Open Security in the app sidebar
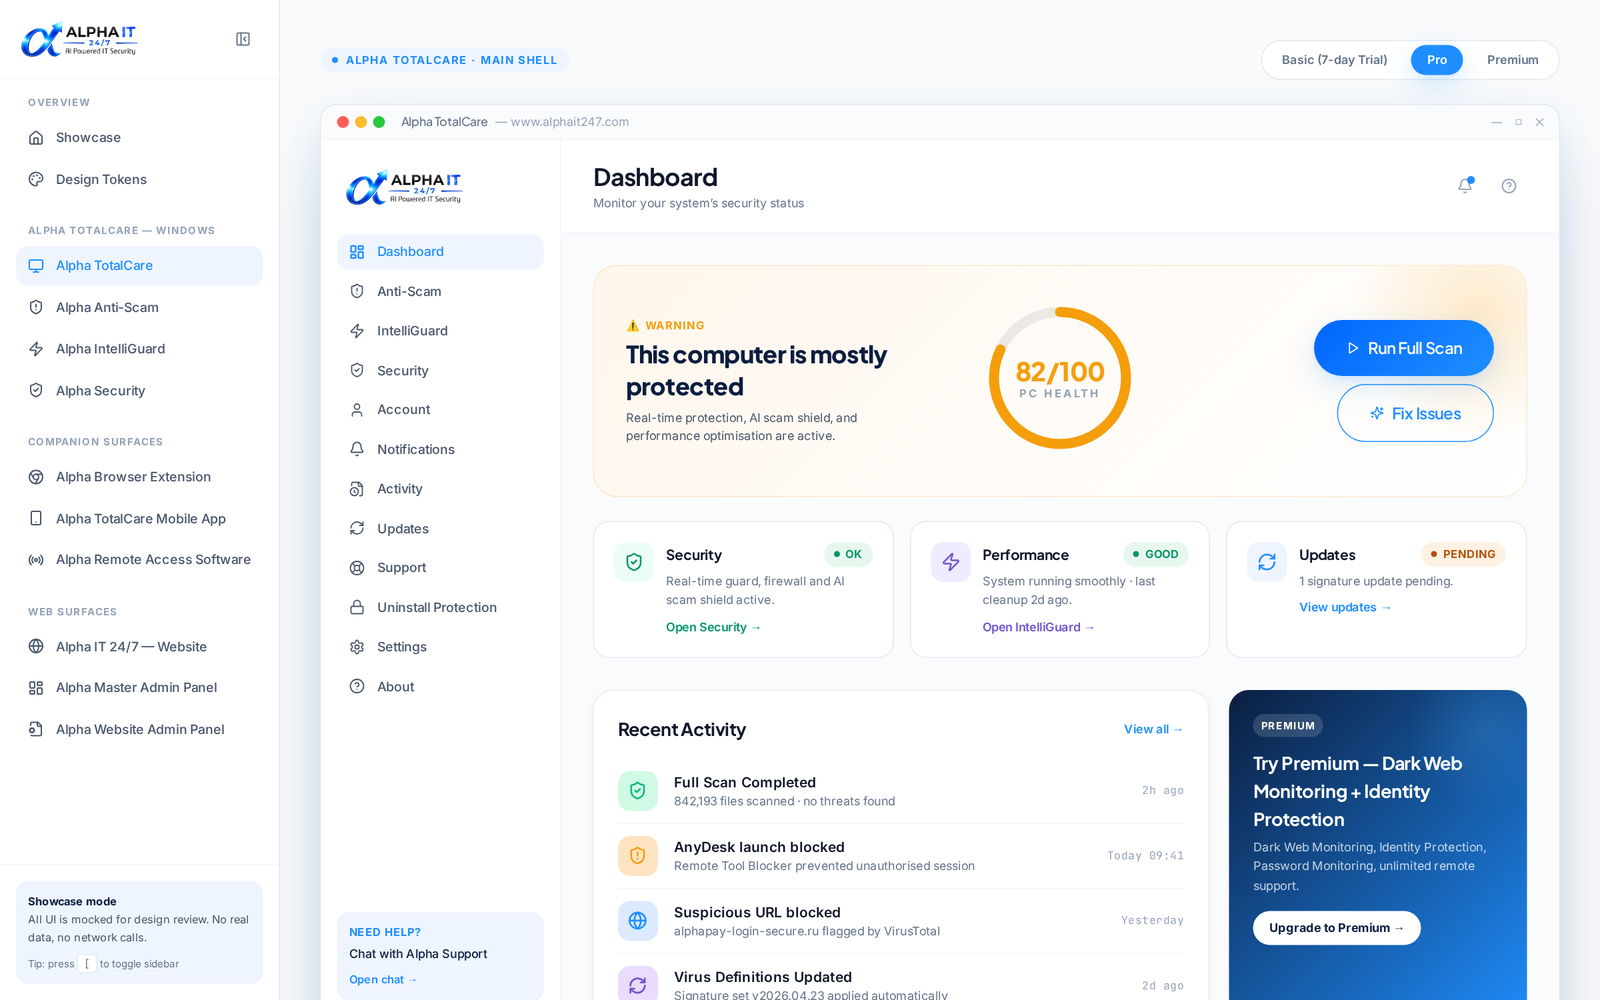Image resolution: width=1600 pixels, height=1000 pixels. [x=440, y=370]
